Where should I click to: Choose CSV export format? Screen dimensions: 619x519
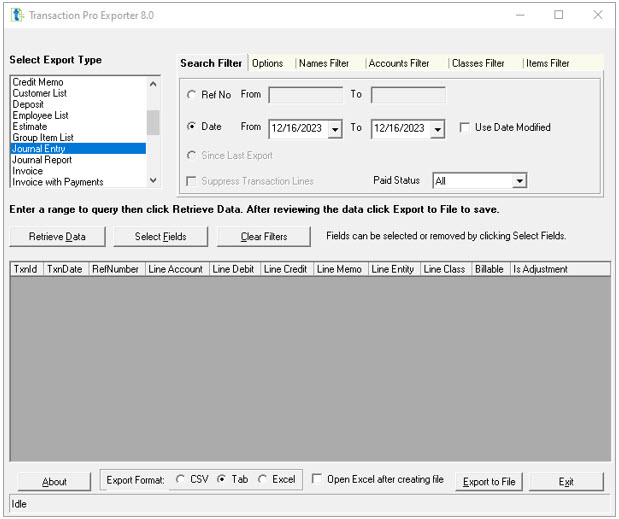click(x=180, y=479)
